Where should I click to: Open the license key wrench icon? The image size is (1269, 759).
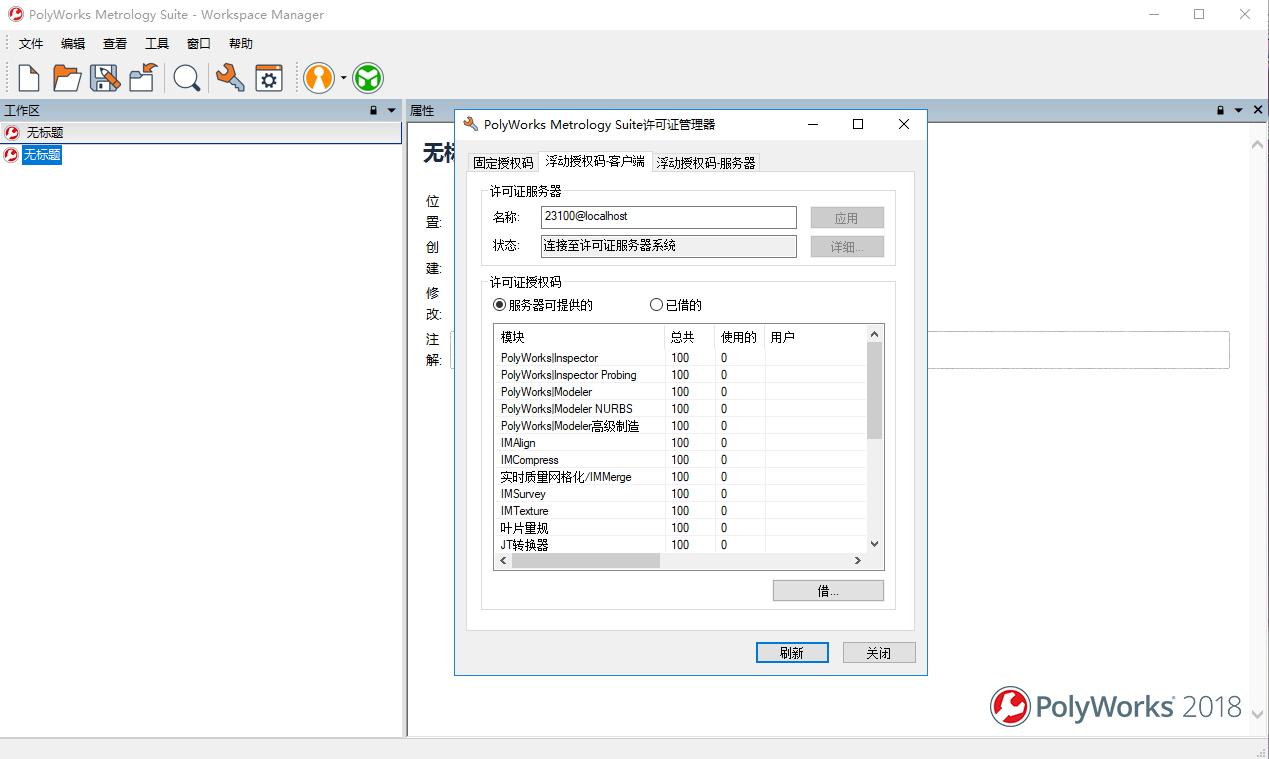[x=230, y=78]
